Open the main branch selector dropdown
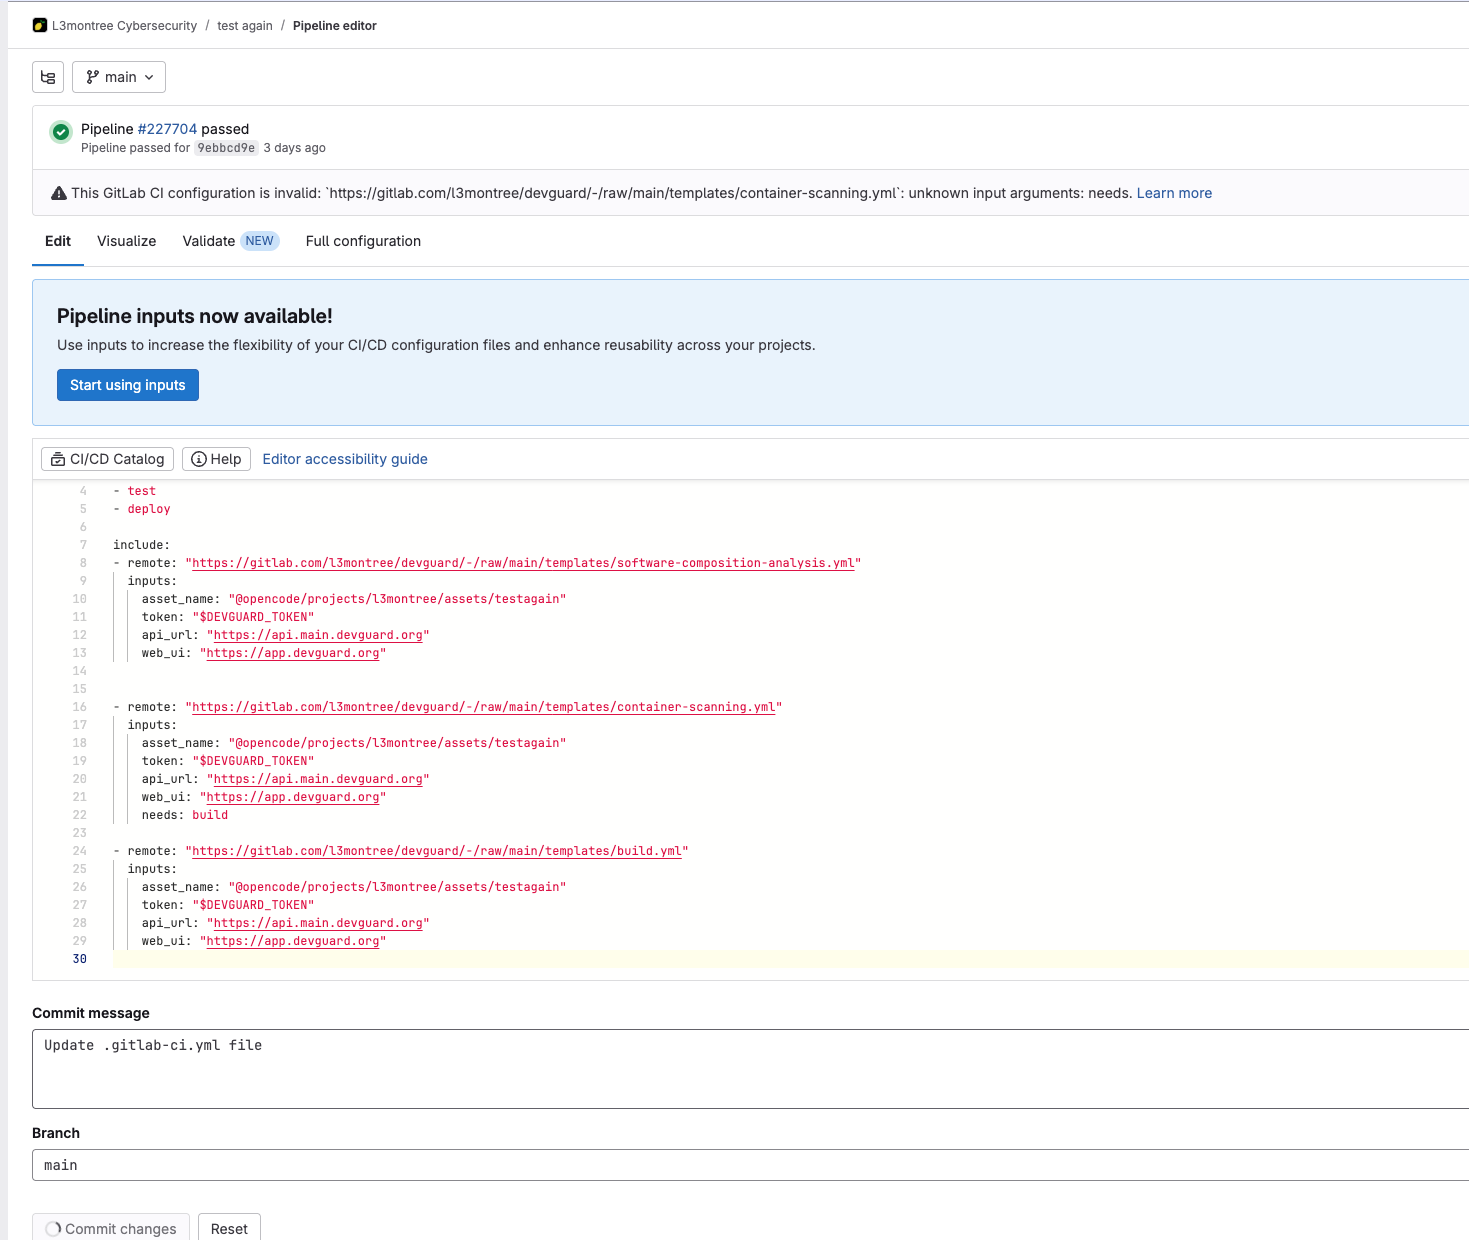1469x1240 pixels. (119, 77)
